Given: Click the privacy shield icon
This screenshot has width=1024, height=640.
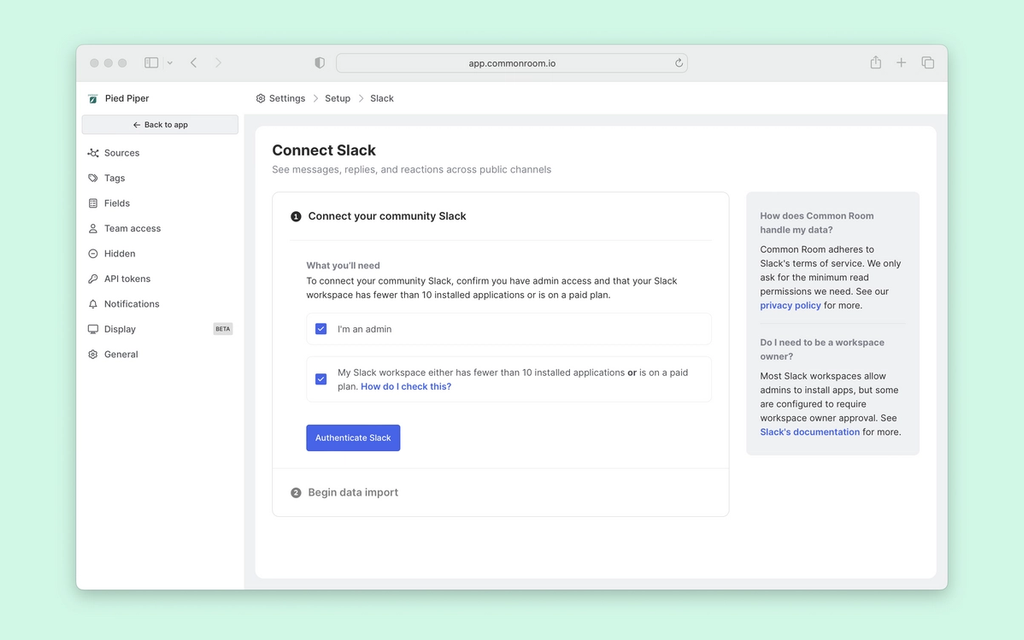Looking at the screenshot, I should point(319,63).
